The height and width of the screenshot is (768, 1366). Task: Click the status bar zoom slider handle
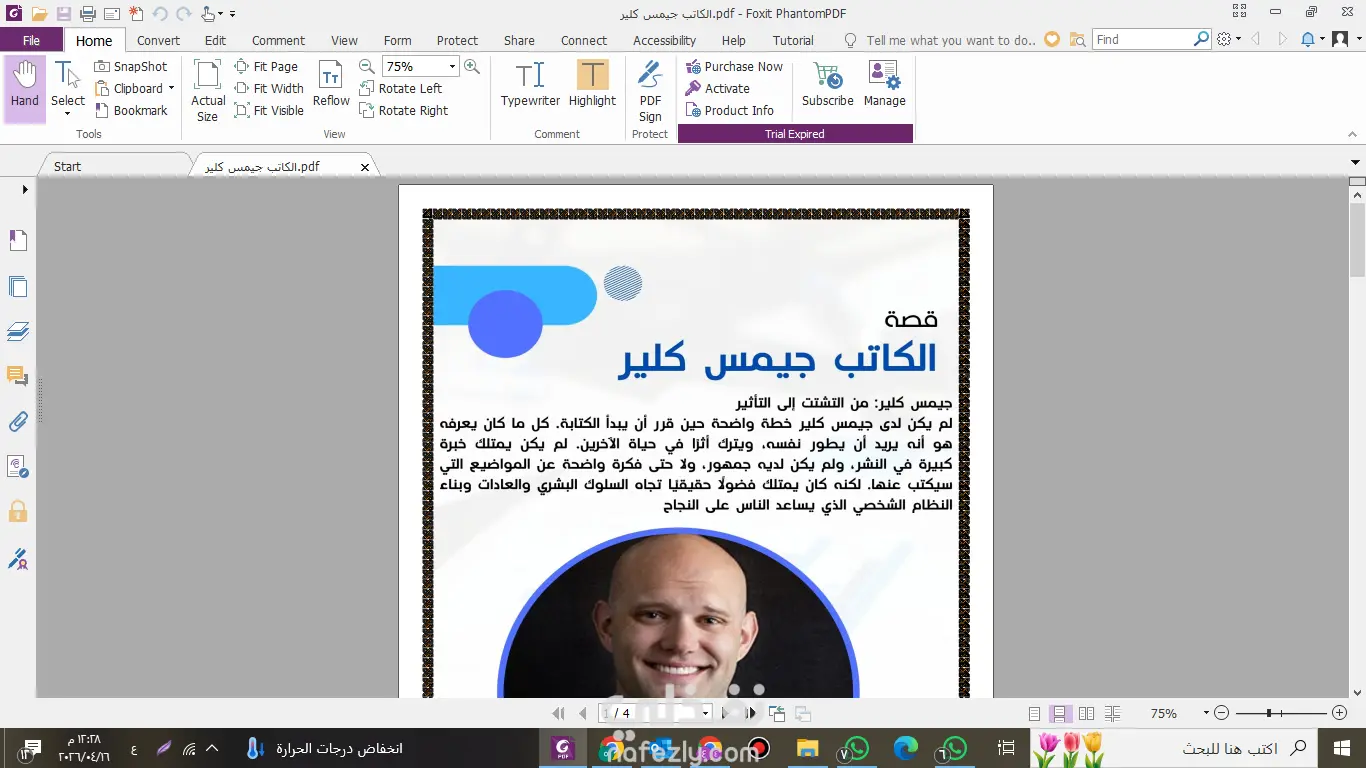point(1269,713)
